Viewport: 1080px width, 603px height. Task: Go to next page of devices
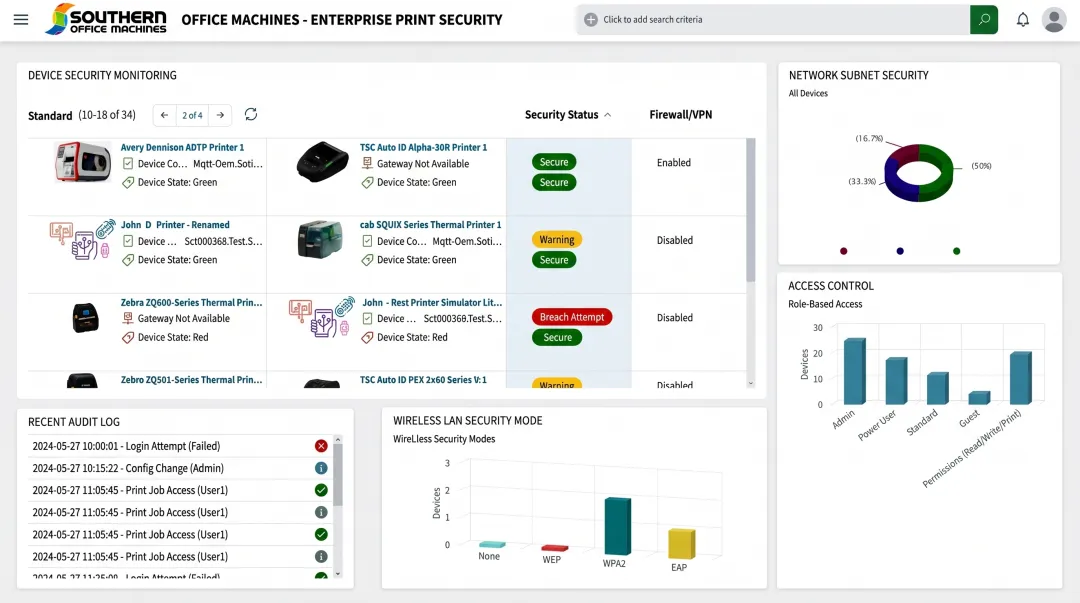(x=220, y=115)
